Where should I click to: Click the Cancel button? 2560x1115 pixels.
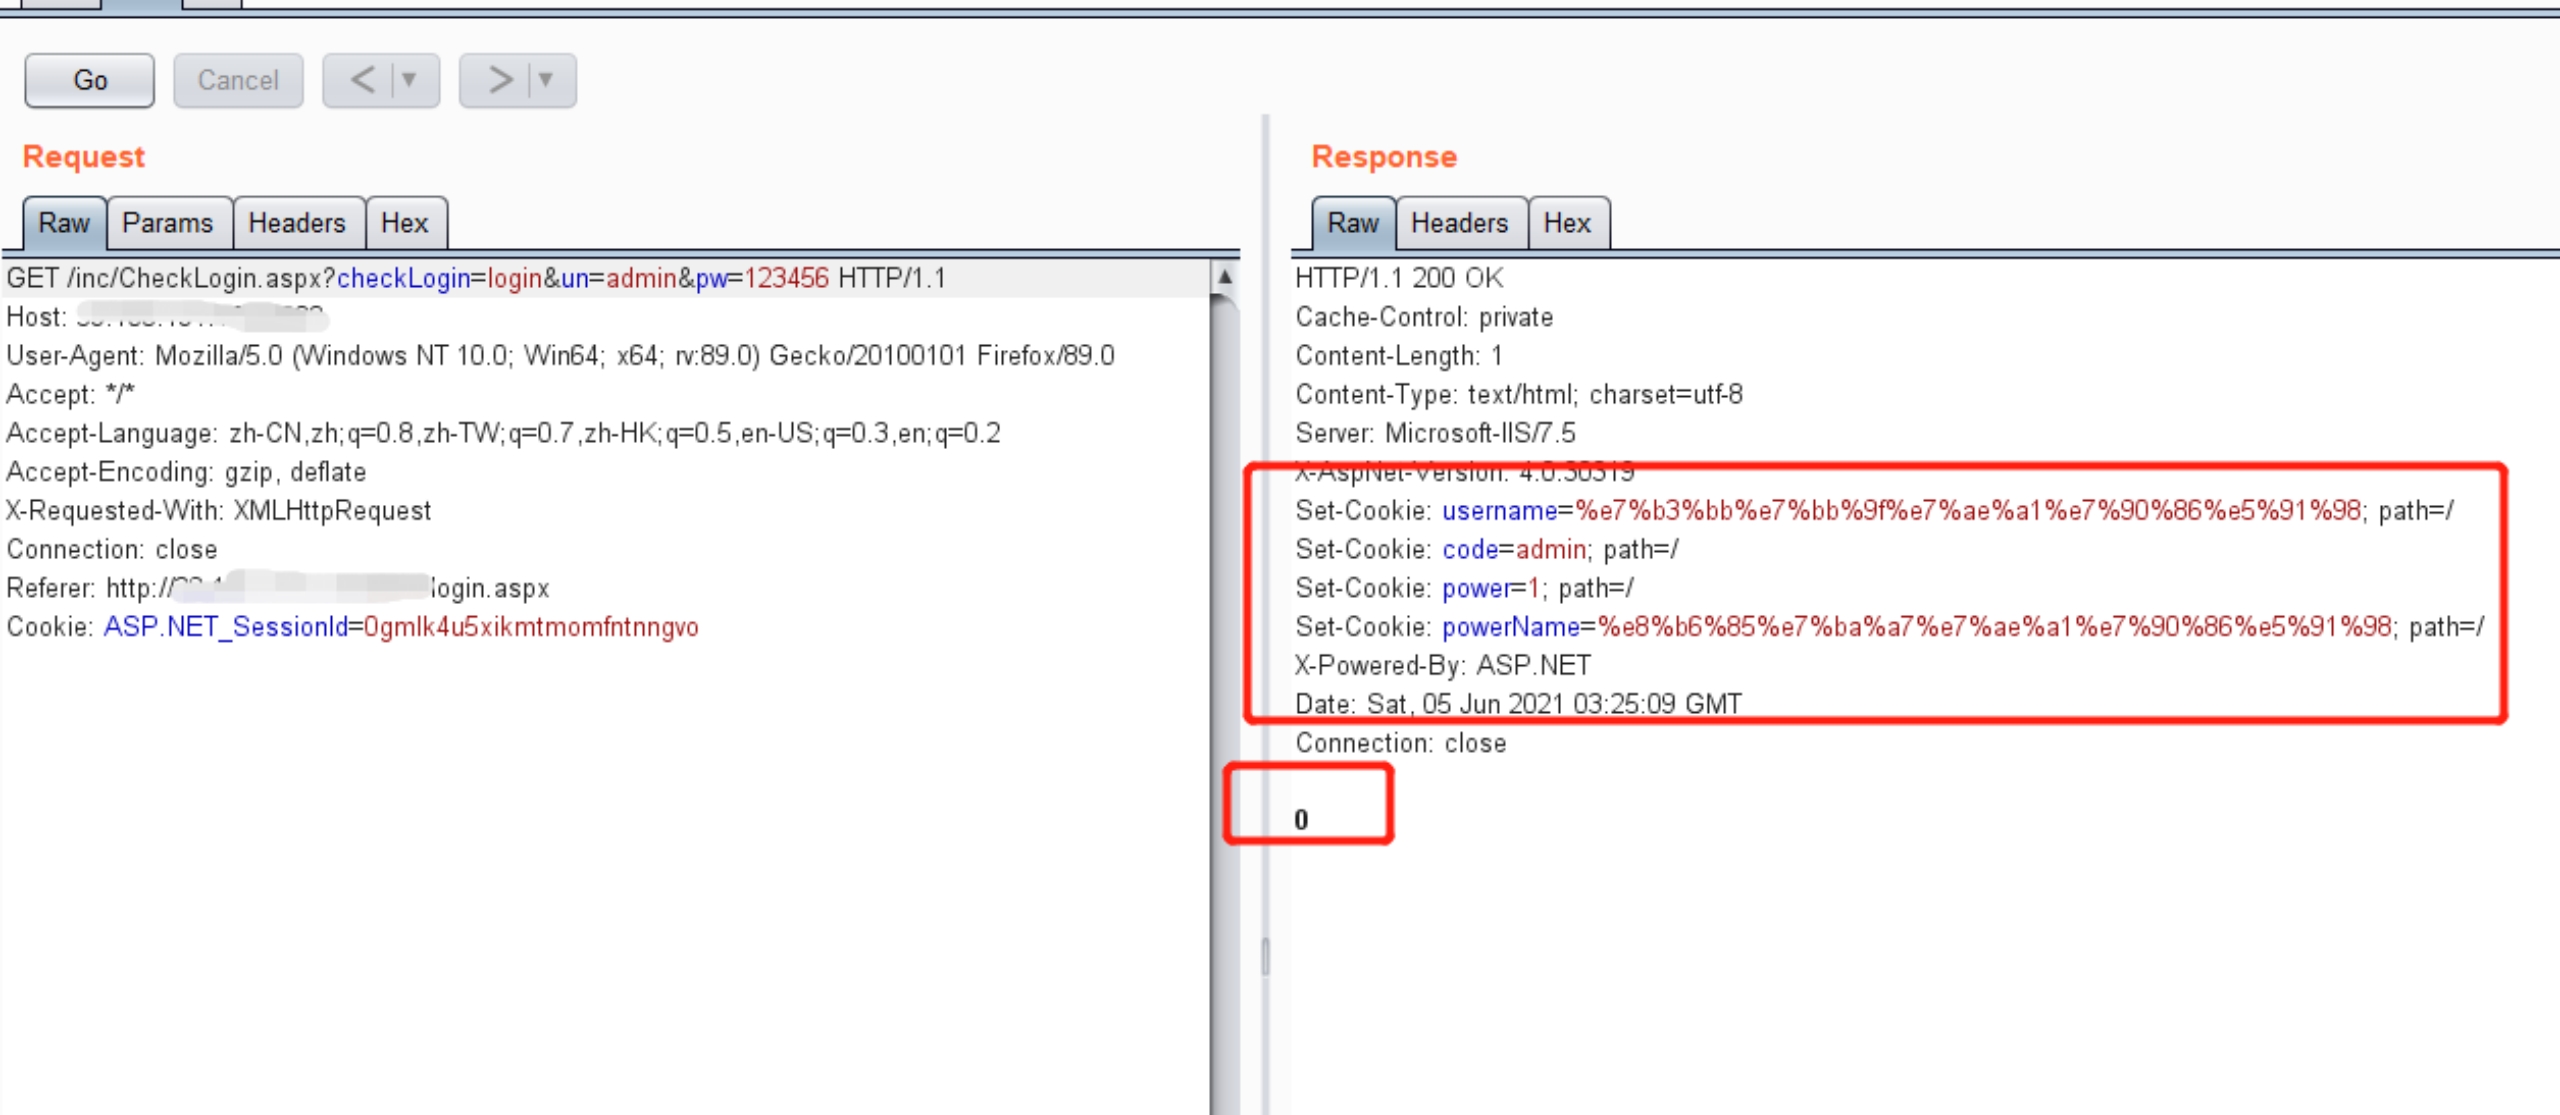pyautogui.click(x=238, y=80)
